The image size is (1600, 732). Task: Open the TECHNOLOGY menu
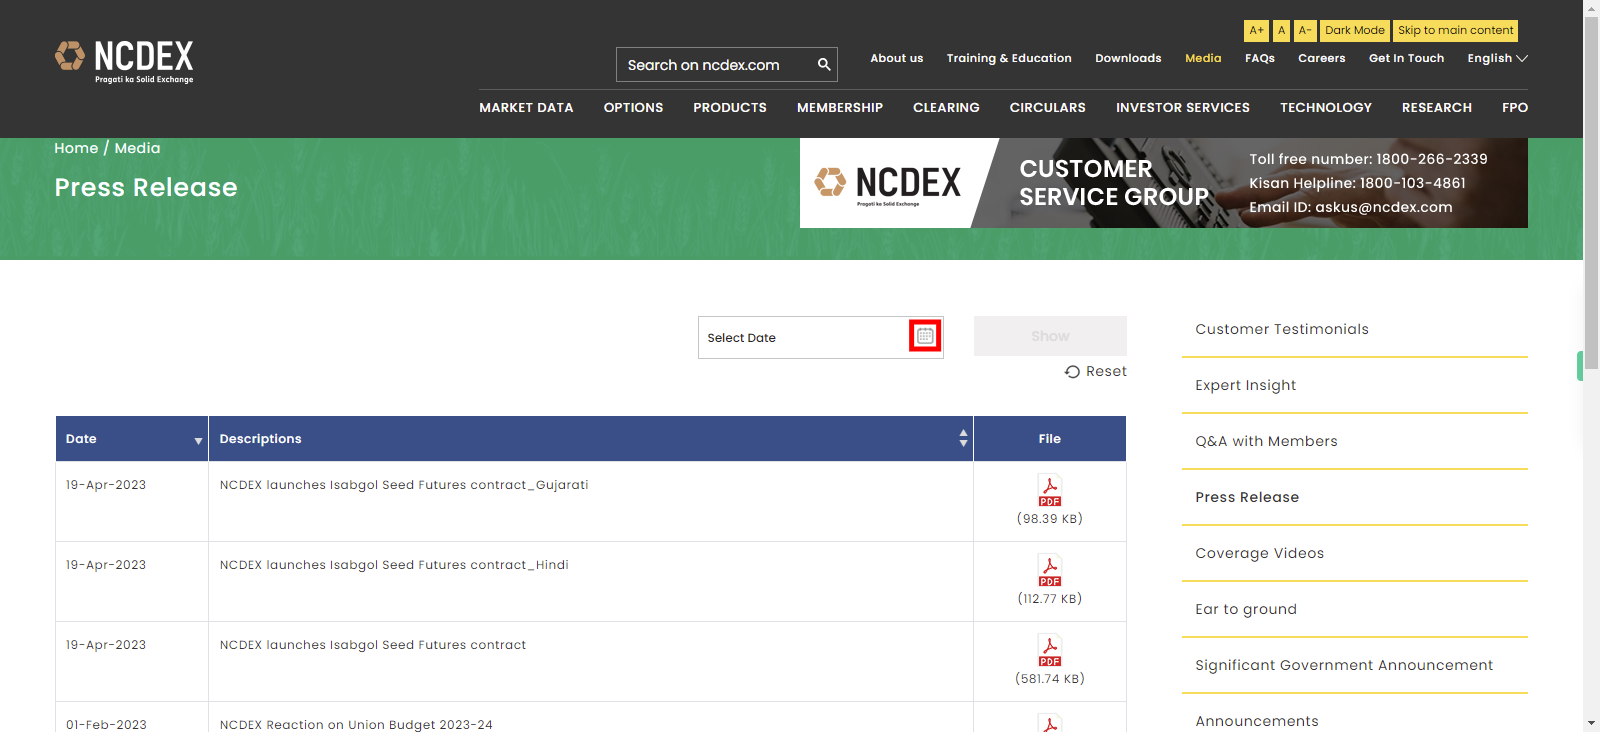click(1326, 108)
